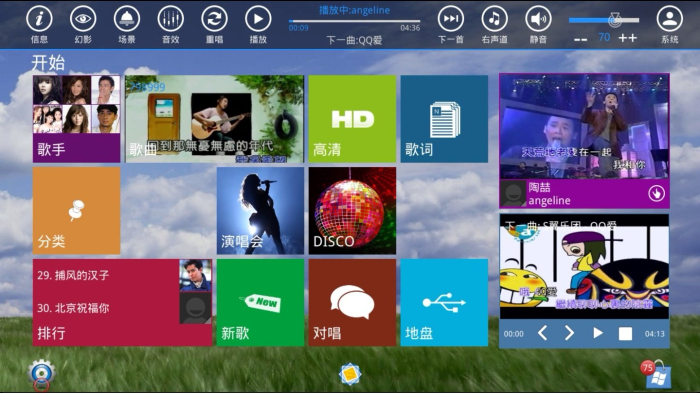Viewport: 700px width, 393px height.
Task: Skip to next song with 下一首
Action: [450, 19]
